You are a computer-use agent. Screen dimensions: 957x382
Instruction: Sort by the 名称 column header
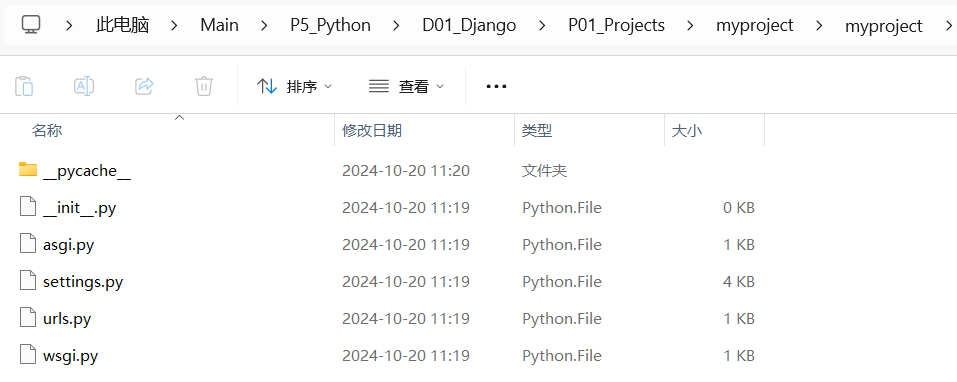point(47,131)
